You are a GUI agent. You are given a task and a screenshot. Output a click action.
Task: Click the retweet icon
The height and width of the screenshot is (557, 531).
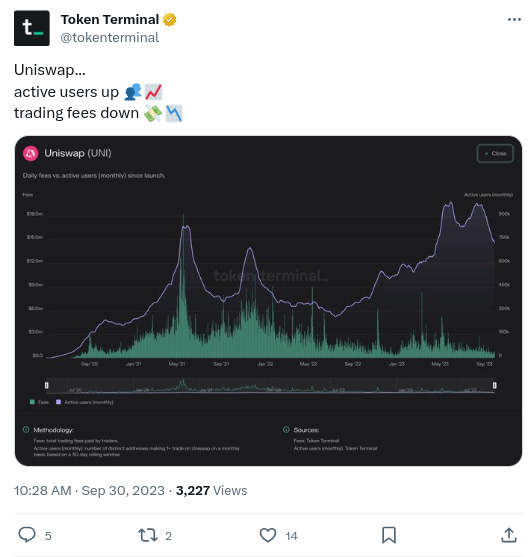[x=148, y=535]
